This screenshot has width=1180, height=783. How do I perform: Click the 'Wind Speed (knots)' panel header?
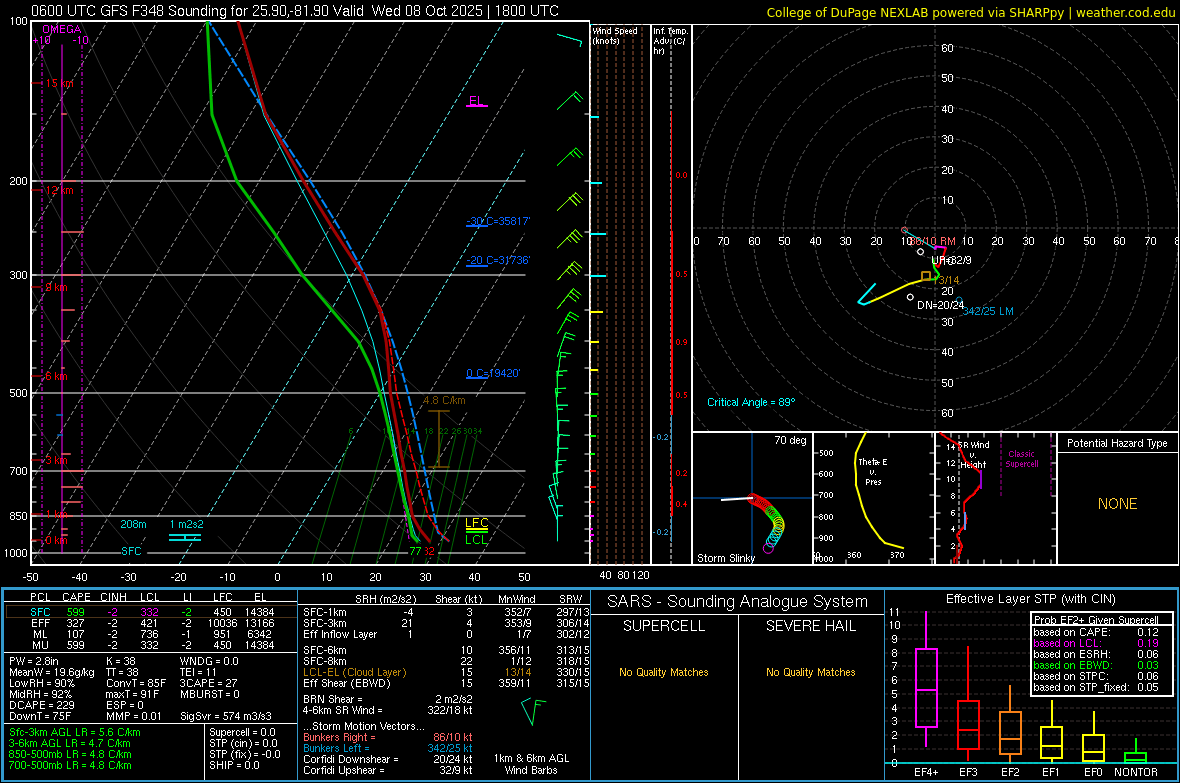(x=615, y=35)
